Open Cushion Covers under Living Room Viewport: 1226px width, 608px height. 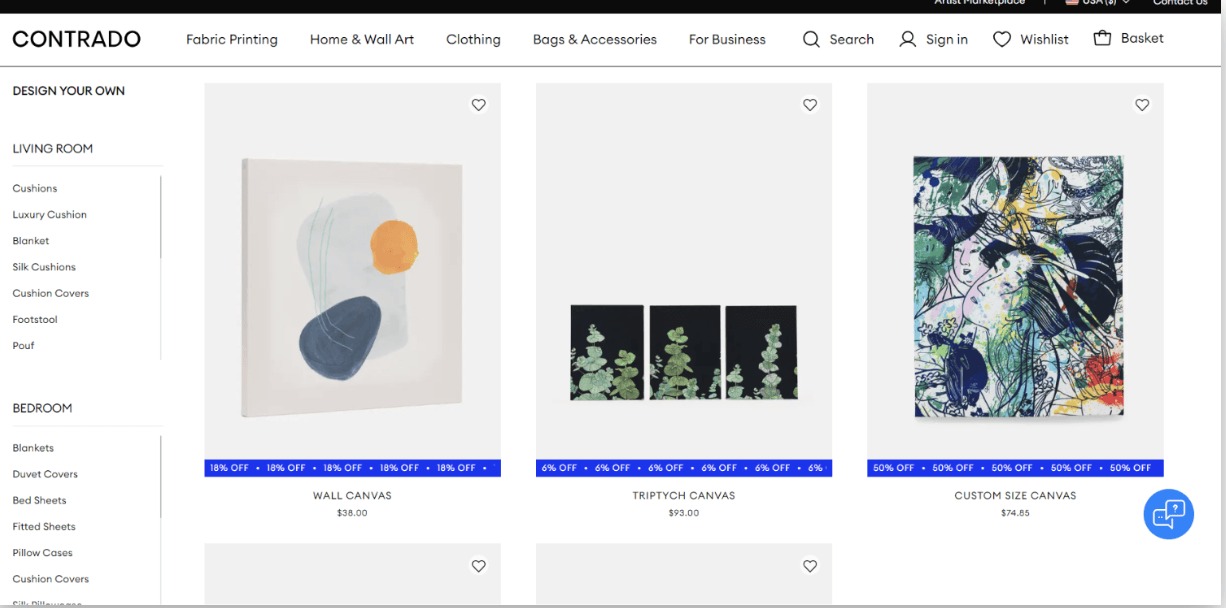(x=51, y=293)
